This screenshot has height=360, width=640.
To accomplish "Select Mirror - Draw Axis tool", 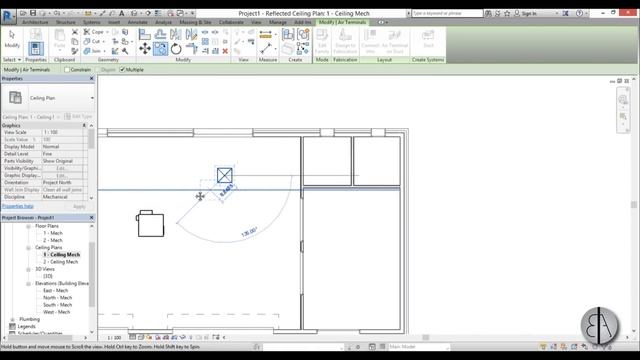I will (x=191, y=35).
